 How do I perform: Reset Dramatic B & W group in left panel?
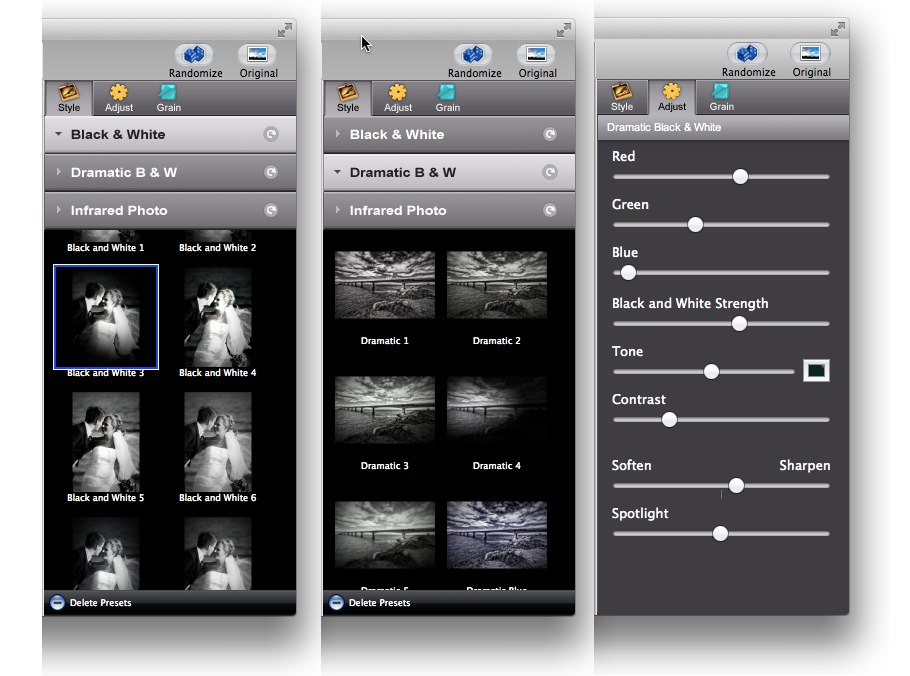(271, 172)
